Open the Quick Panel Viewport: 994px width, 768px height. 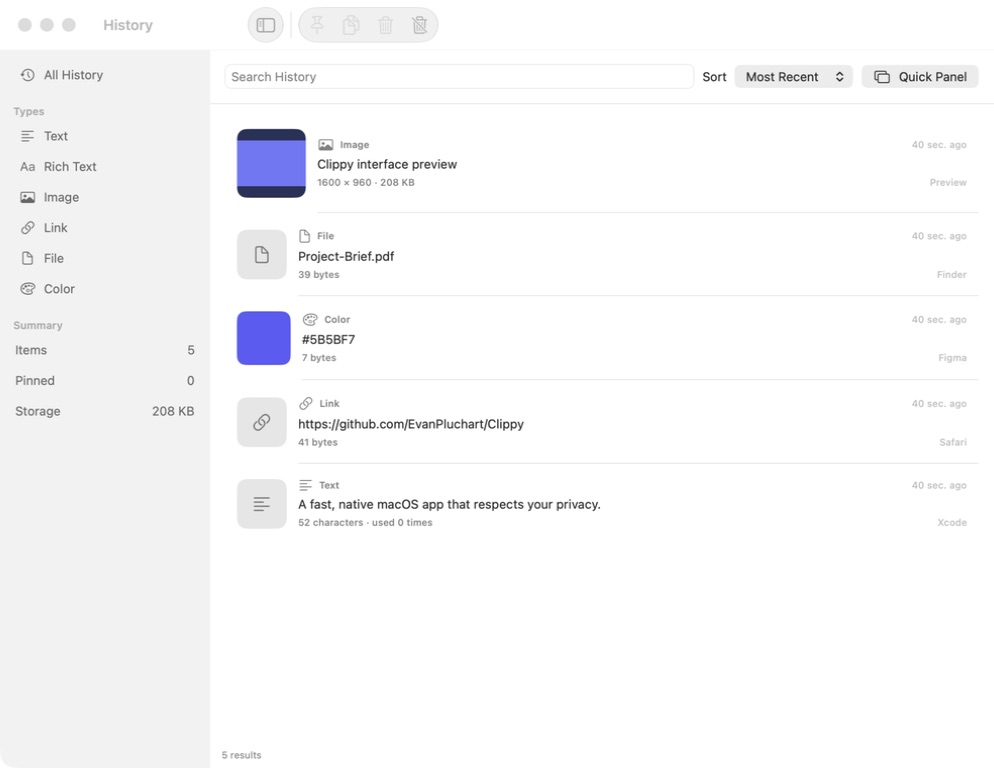[x=920, y=77]
